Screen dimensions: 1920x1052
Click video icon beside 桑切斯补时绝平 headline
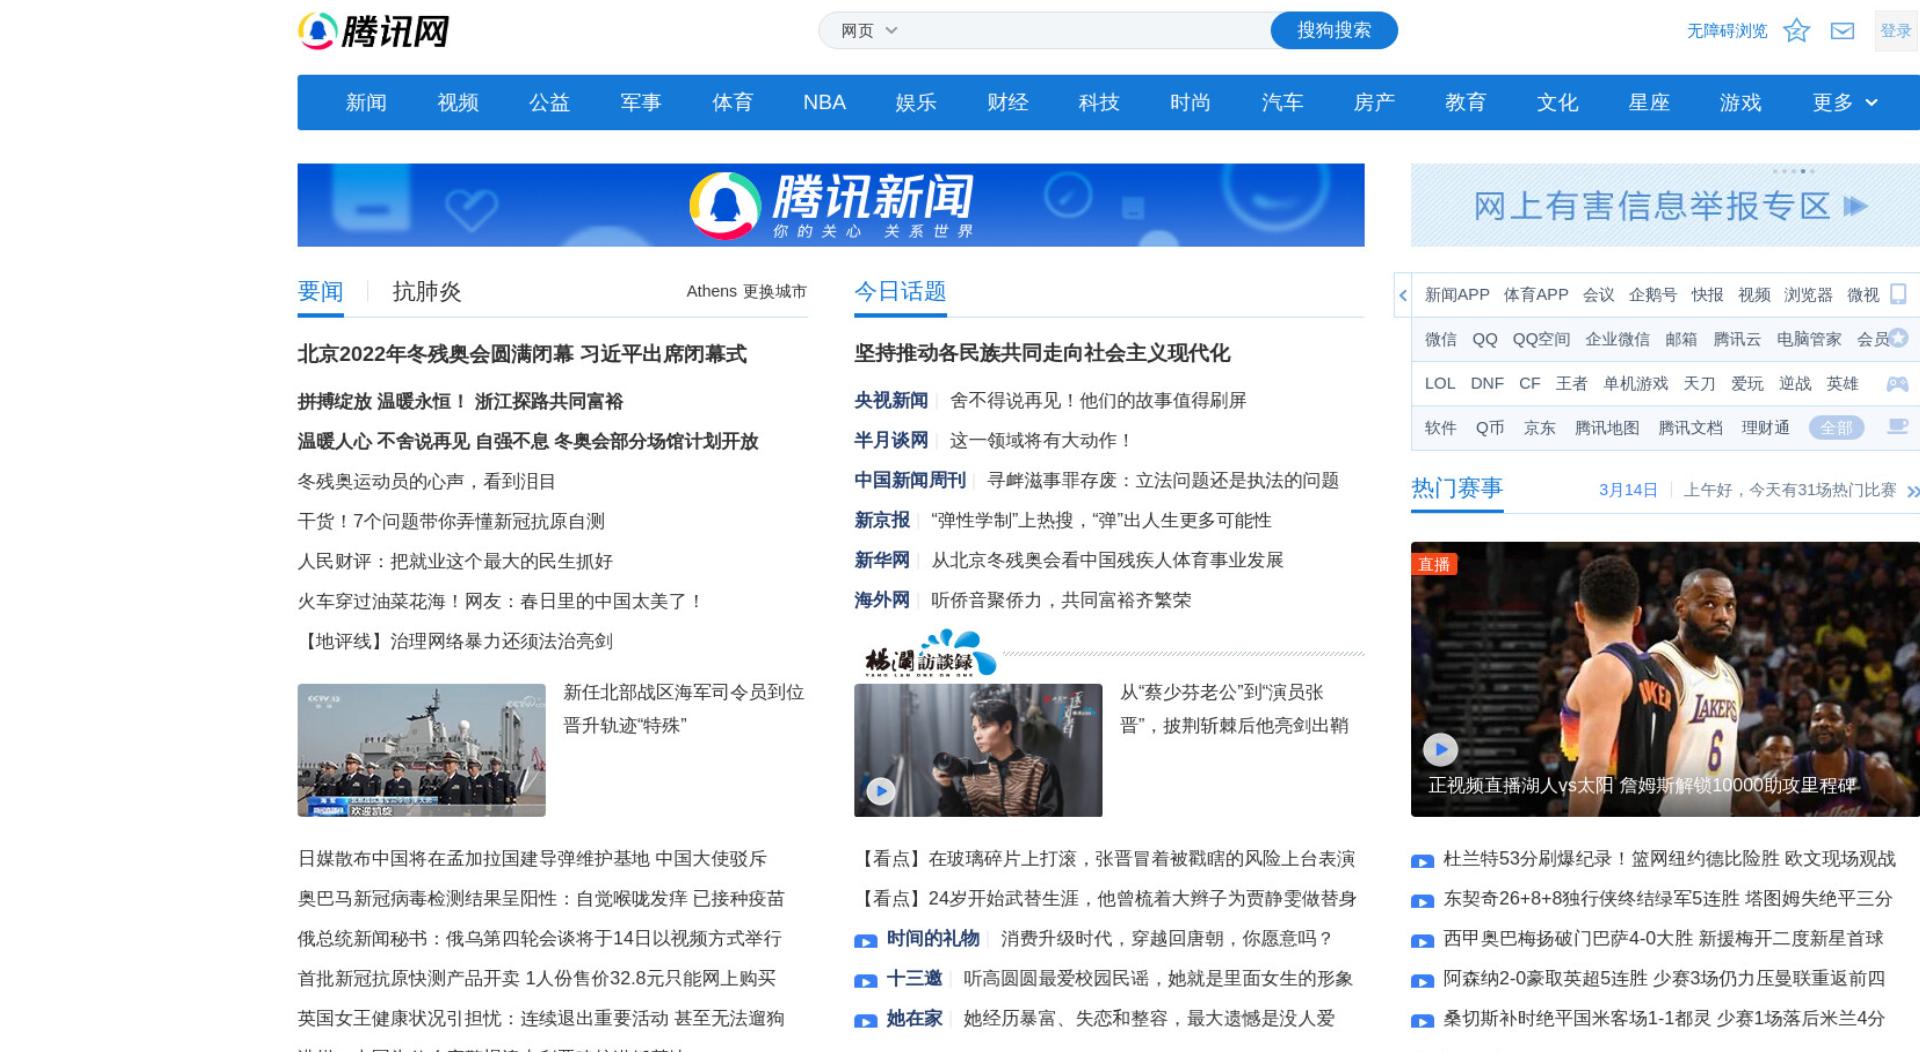coord(1422,1021)
